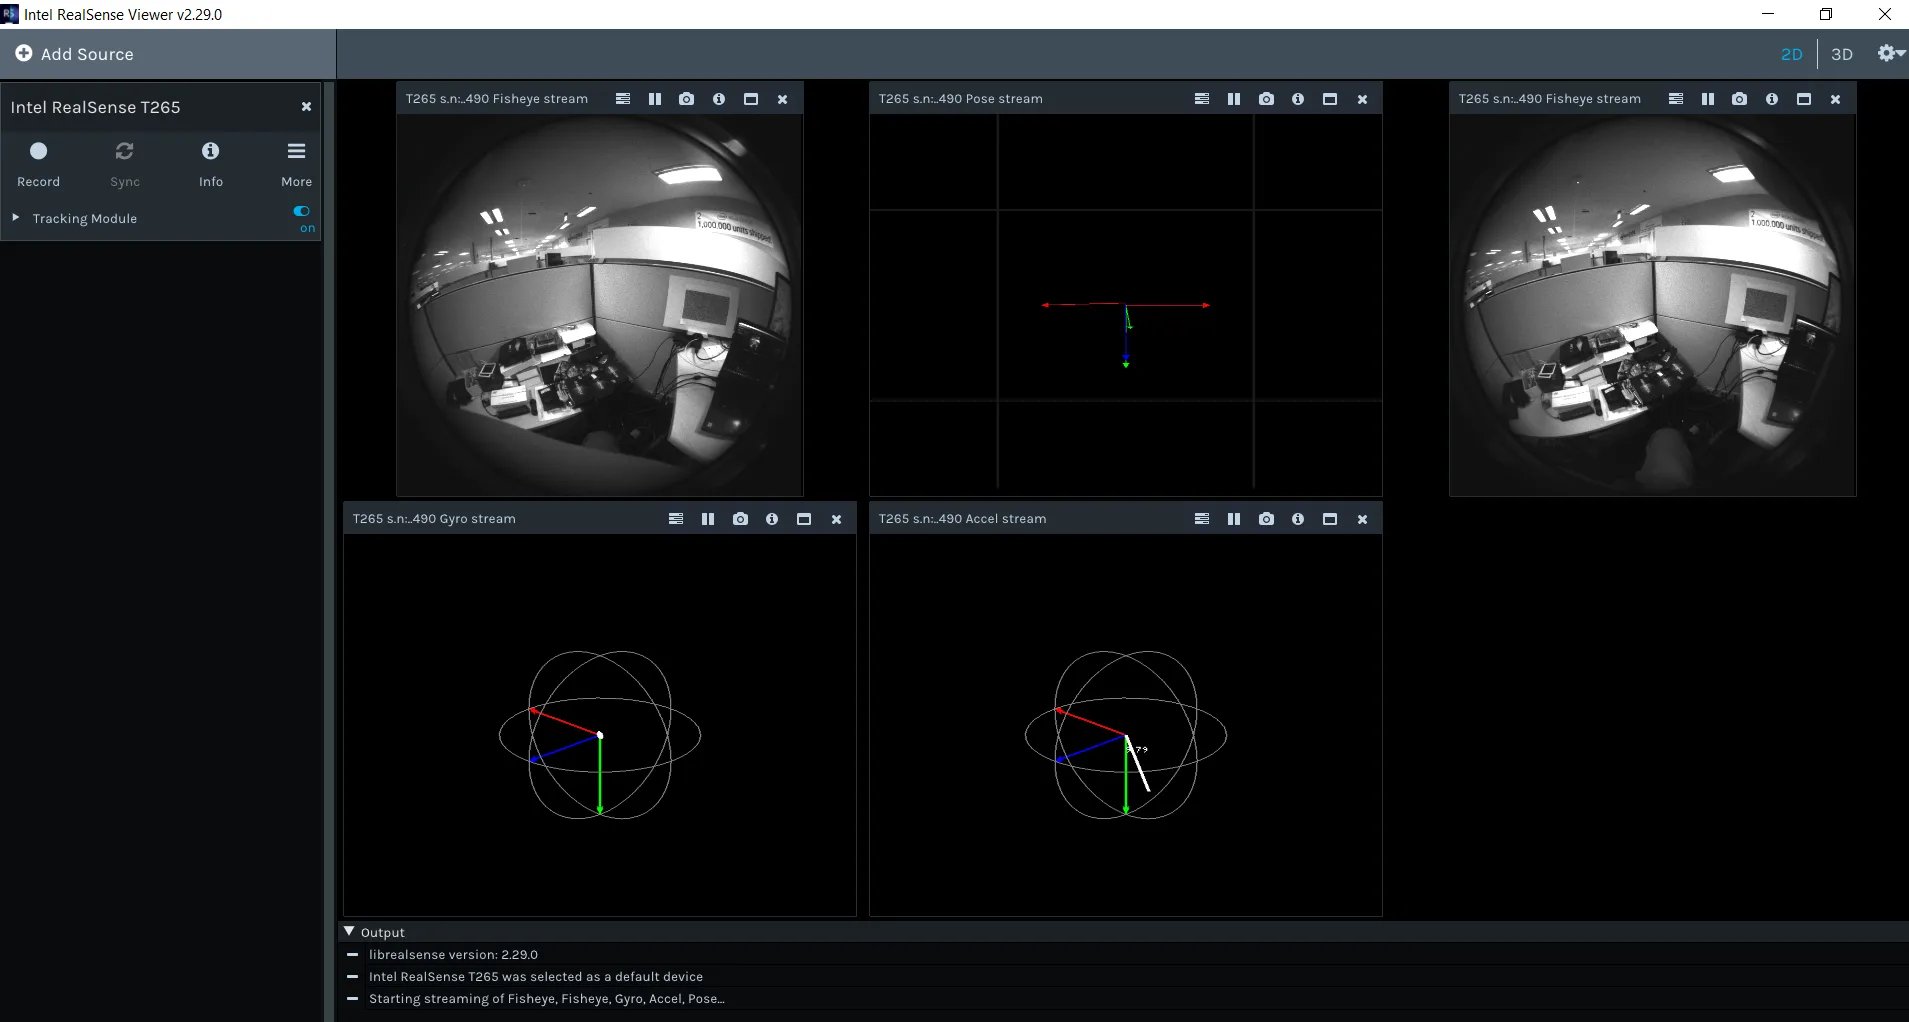Expand the Tracking Module settings

[16, 217]
